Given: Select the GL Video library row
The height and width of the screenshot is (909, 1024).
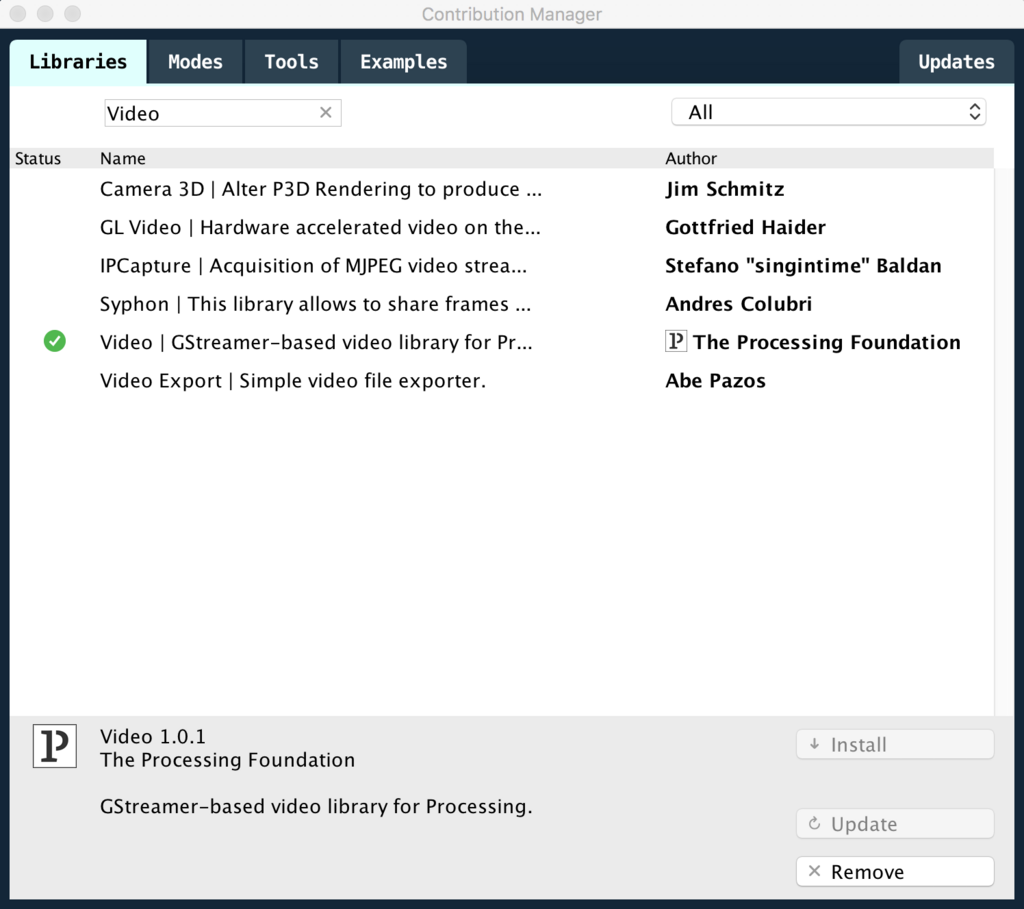Looking at the screenshot, I should pyautogui.click(x=502, y=227).
